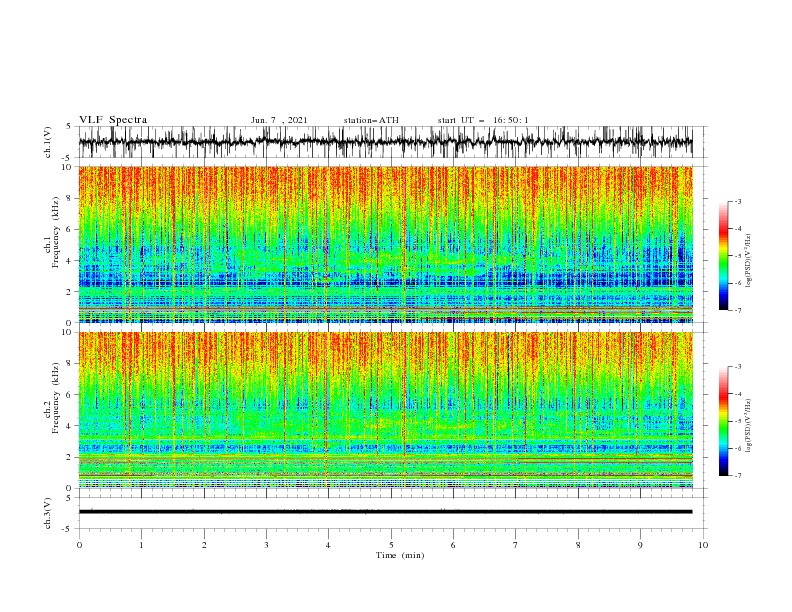Click time-axis tick label "3"
The width and height of the screenshot is (792, 612).
266,545
